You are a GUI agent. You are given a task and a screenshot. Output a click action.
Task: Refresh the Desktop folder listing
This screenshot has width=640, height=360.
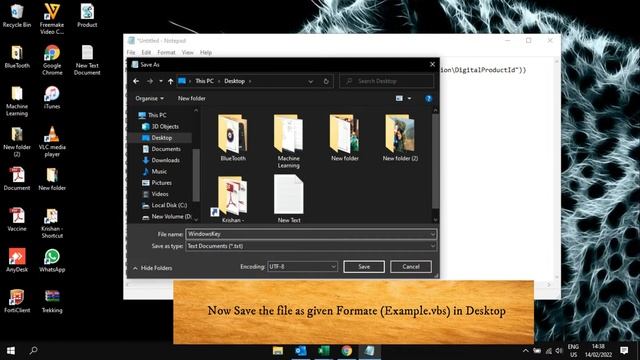[326, 81]
